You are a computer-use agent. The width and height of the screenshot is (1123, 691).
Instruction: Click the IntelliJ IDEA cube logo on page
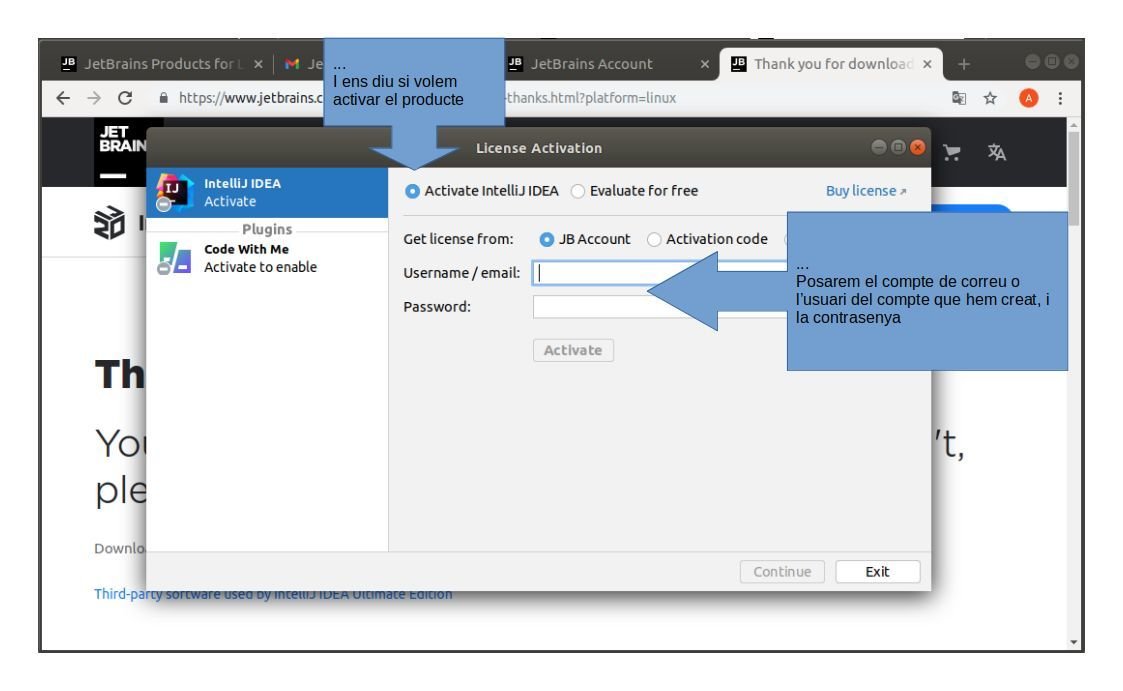click(110, 223)
